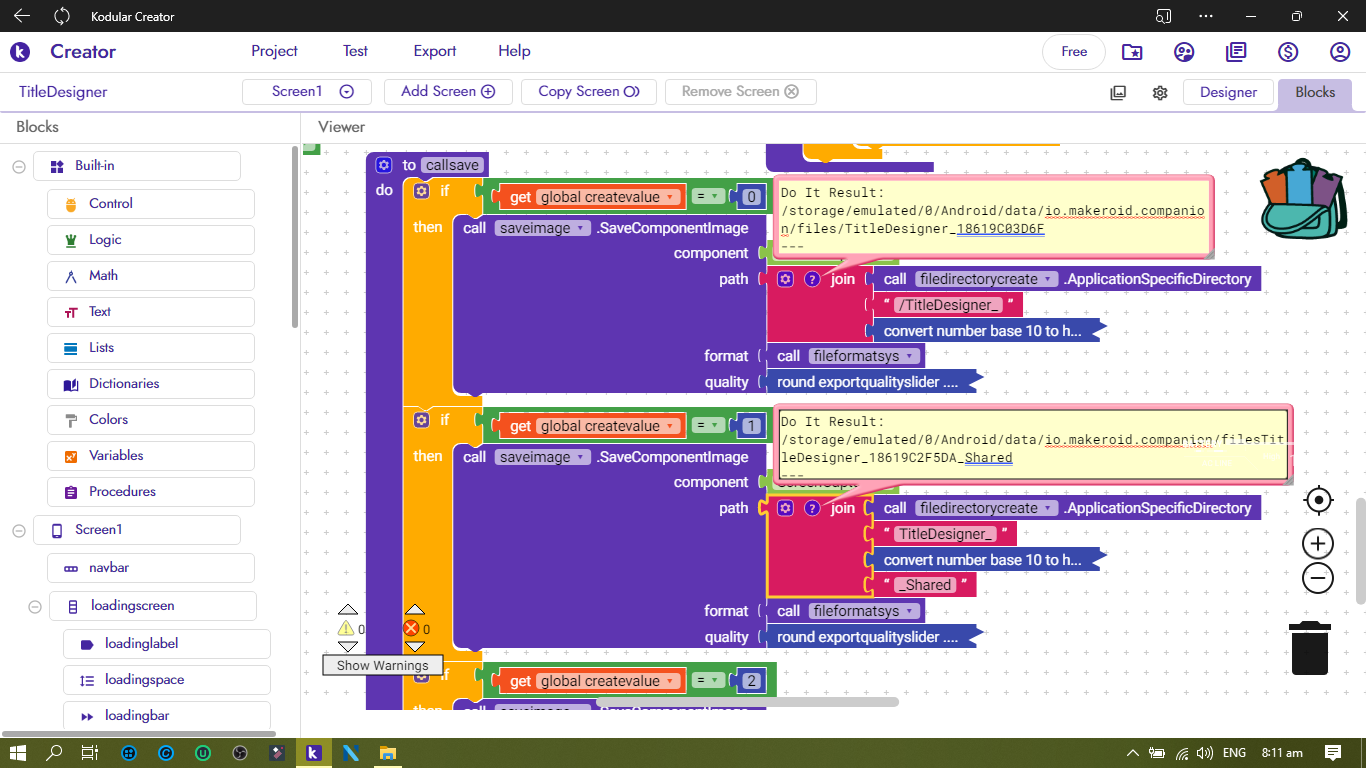Select the navbar component

coord(151,568)
